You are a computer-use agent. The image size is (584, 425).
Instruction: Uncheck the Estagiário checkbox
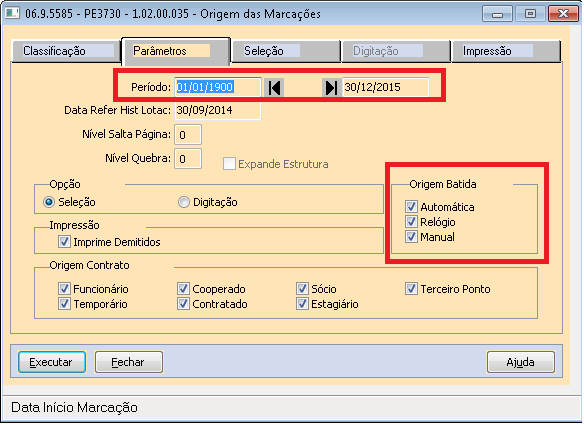point(302,304)
